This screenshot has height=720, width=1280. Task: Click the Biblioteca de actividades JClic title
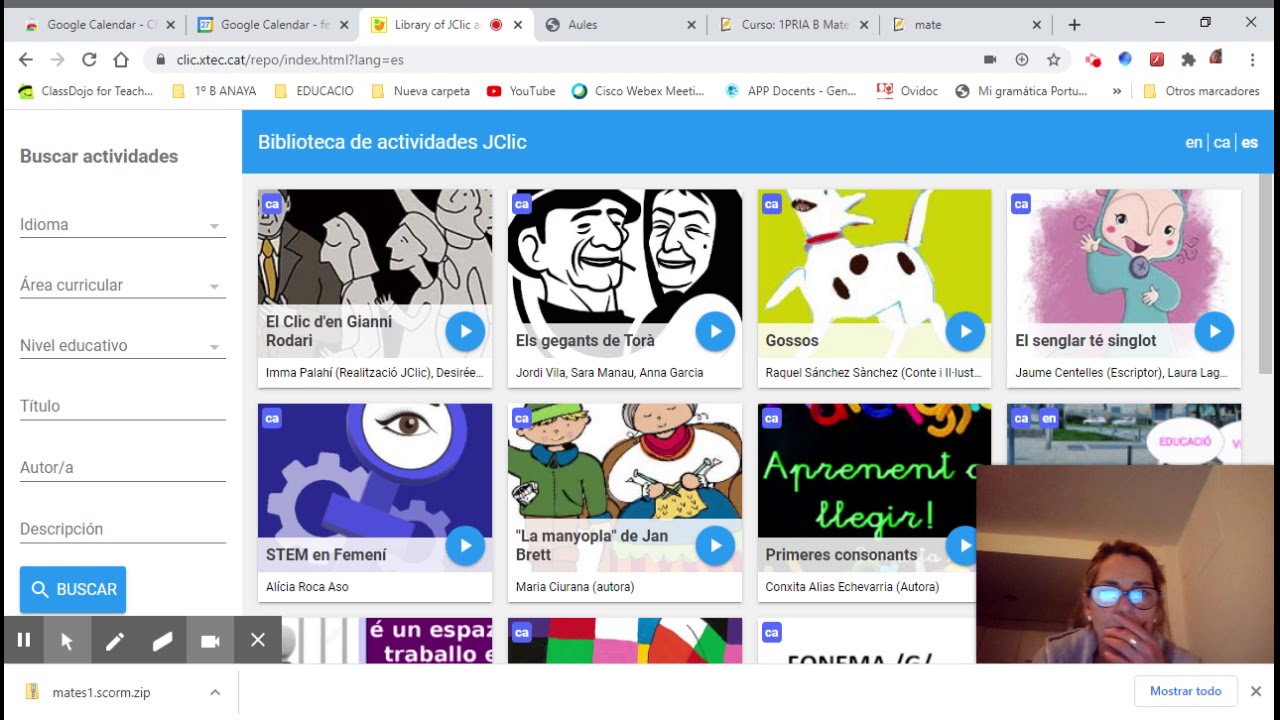click(x=392, y=142)
